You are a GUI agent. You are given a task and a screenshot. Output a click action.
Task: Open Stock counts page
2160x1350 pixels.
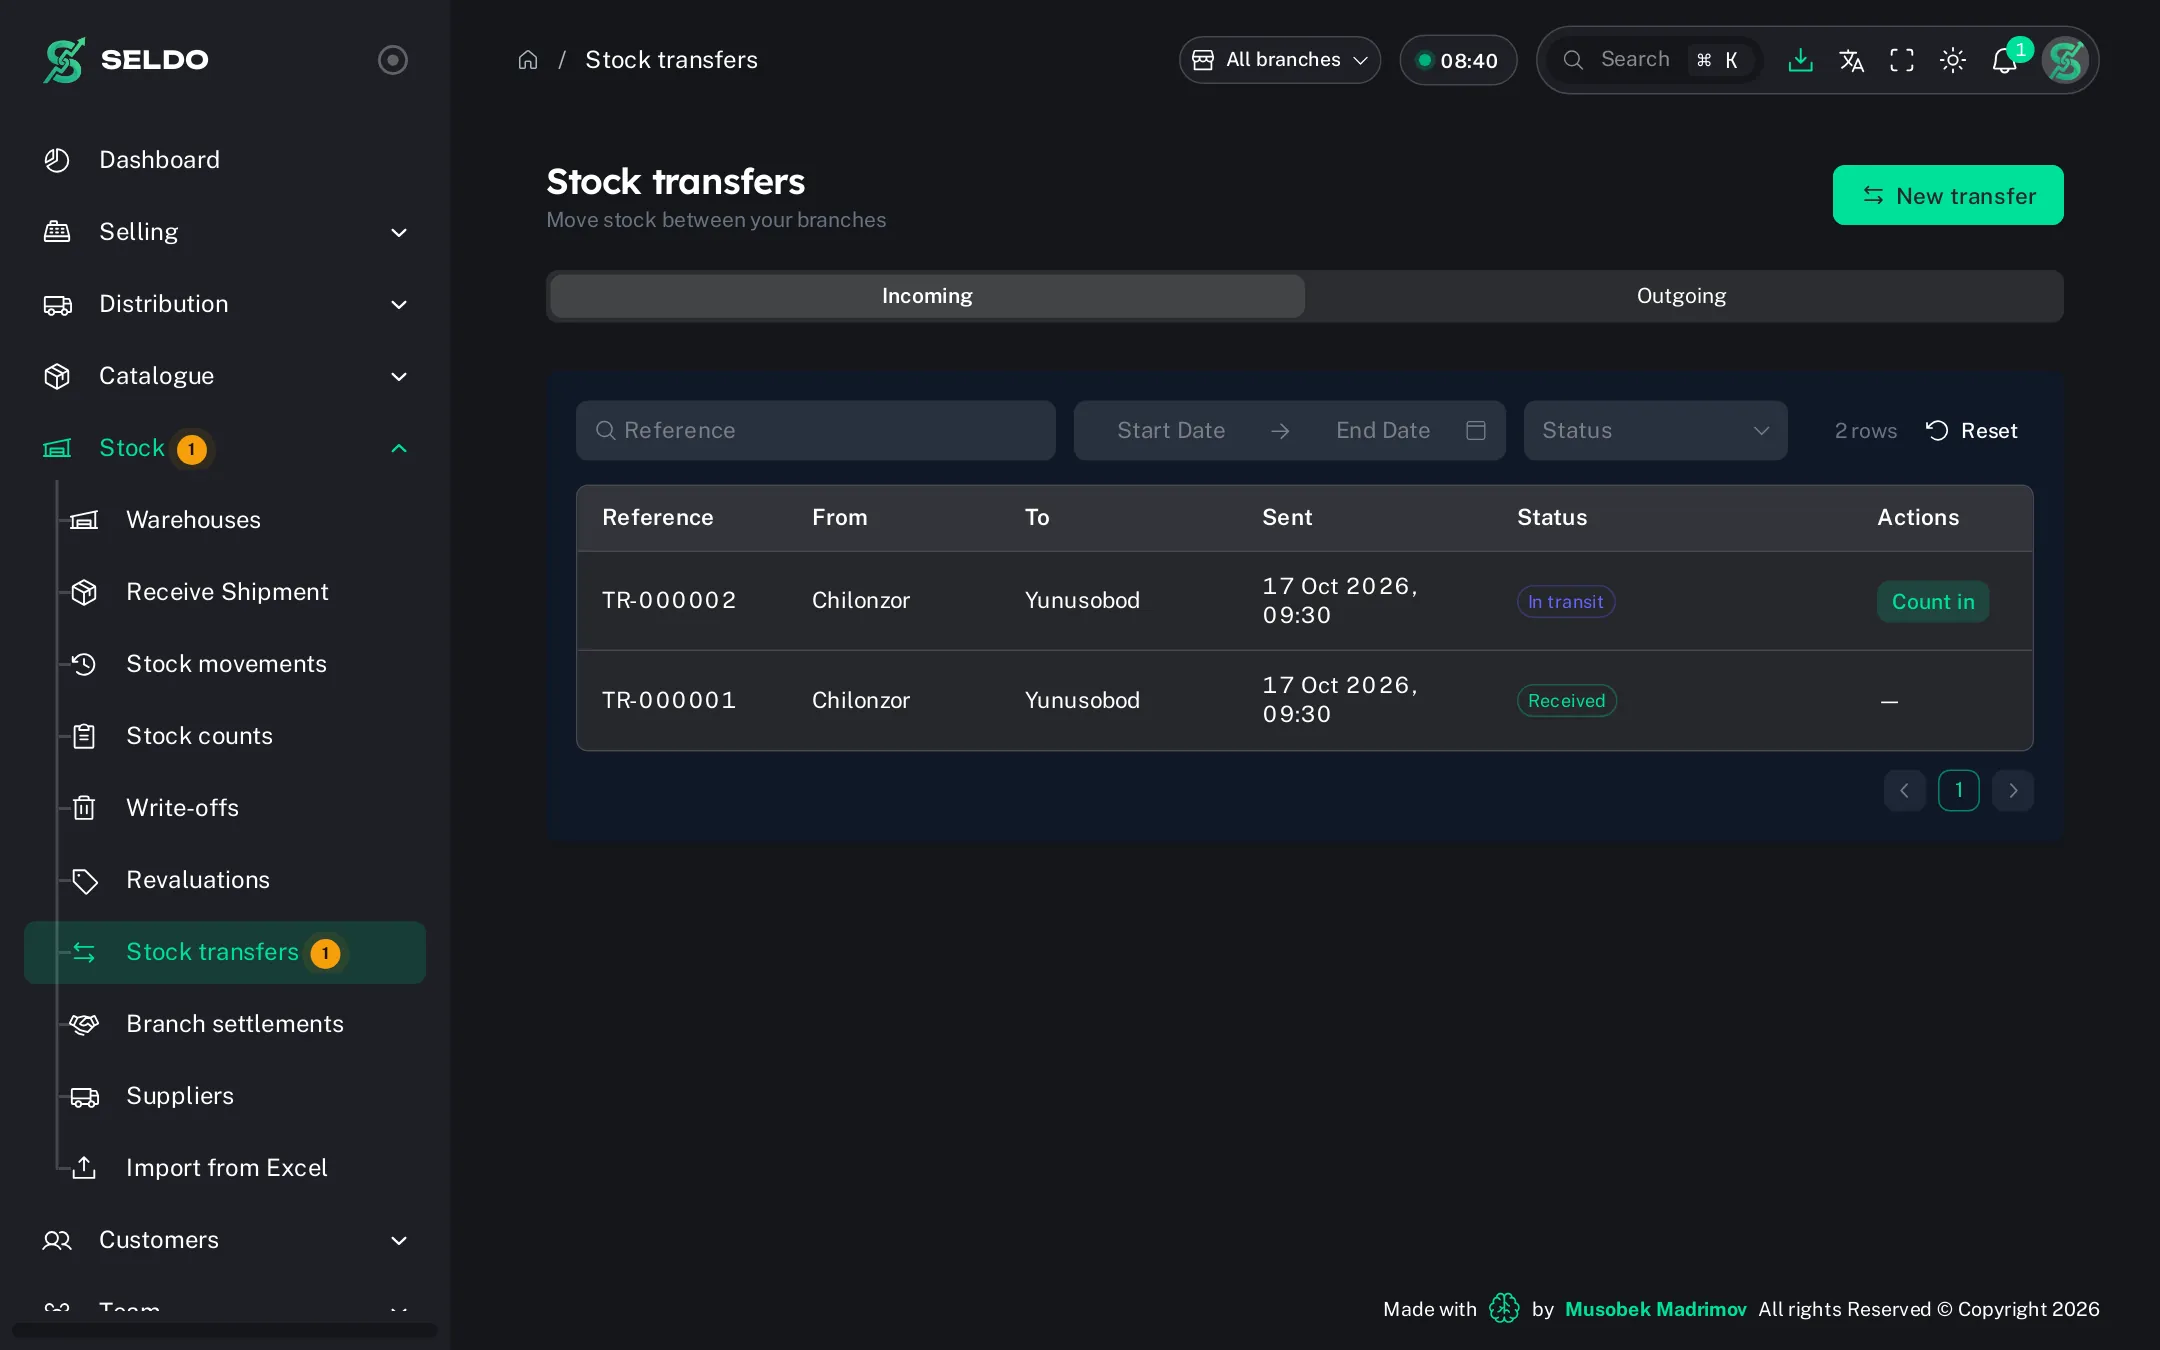(x=199, y=736)
